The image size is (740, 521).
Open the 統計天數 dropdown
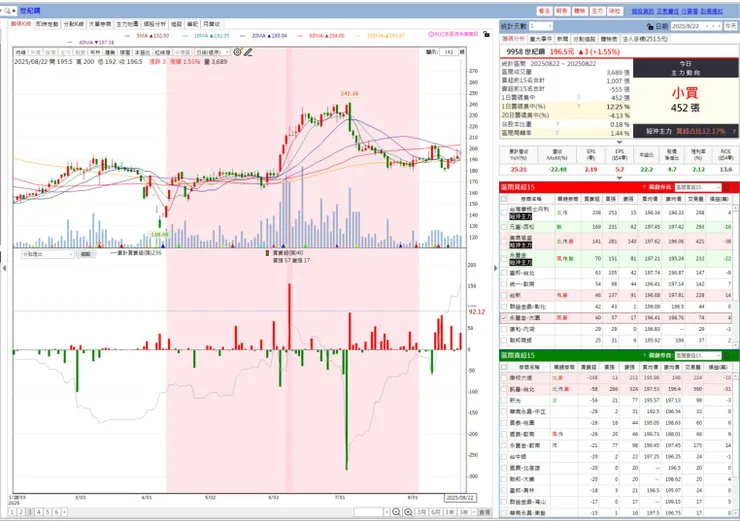pyautogui.click(x=540, y=26)
